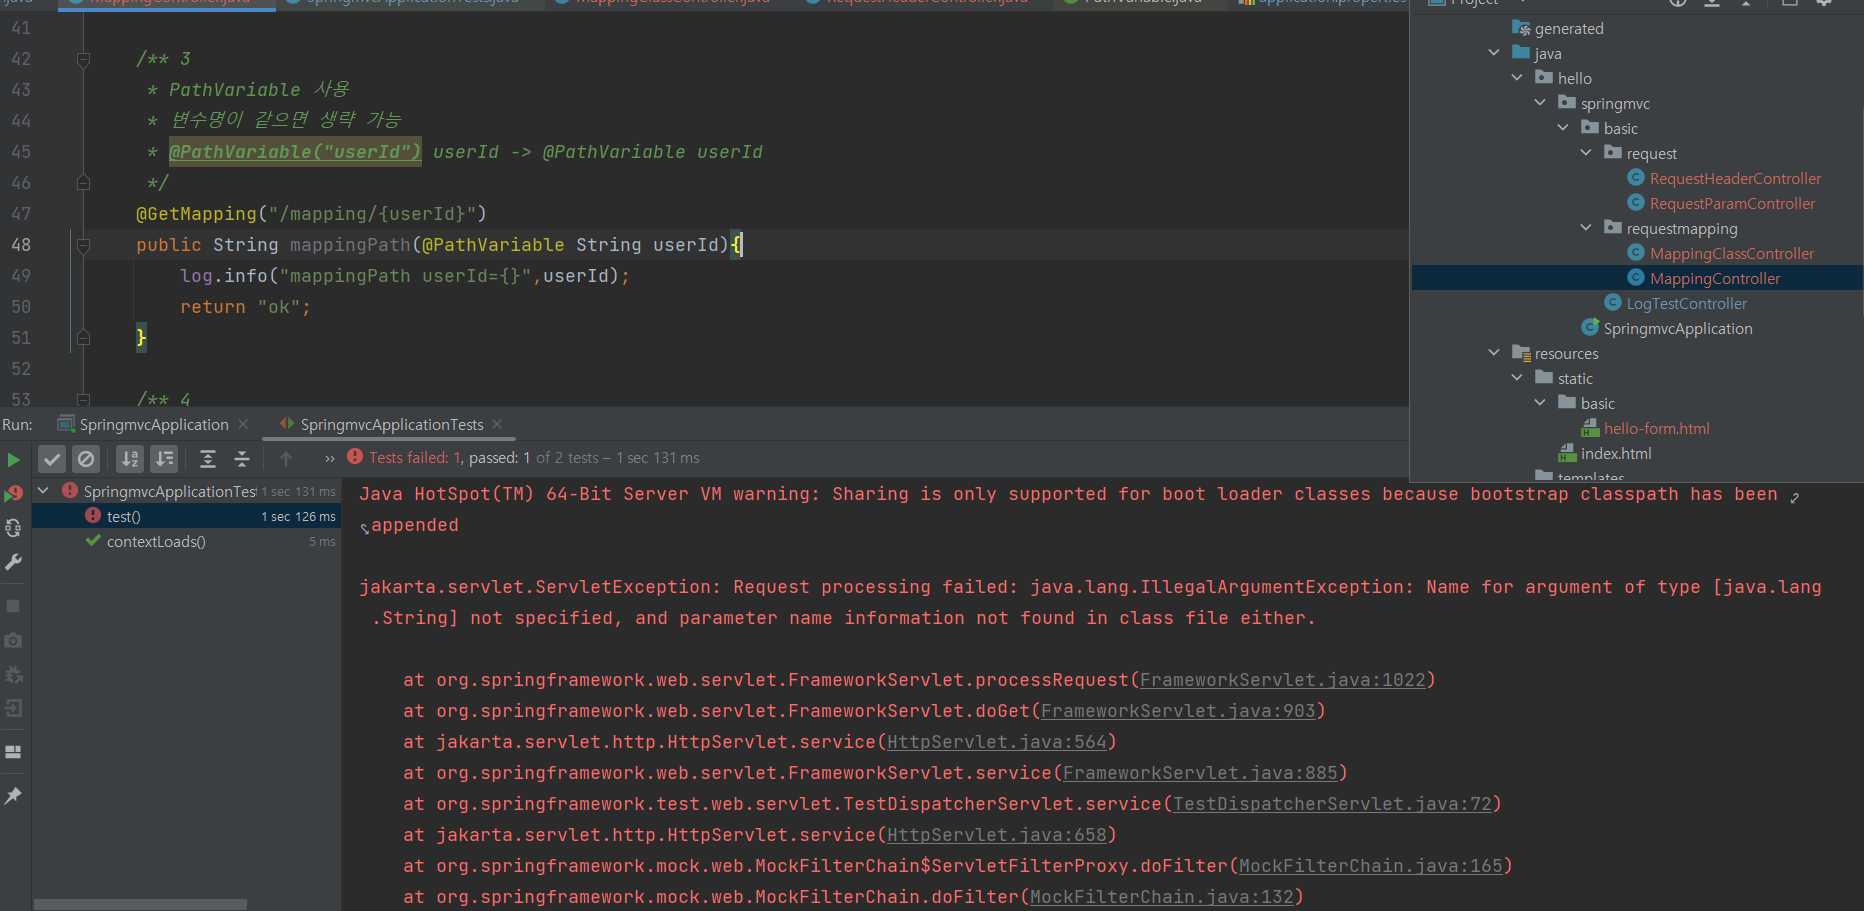Viewport: 1864px width, 911px height.
Task: Fold the Javadoc comment at line 42
Action: [x=84, y=59]
